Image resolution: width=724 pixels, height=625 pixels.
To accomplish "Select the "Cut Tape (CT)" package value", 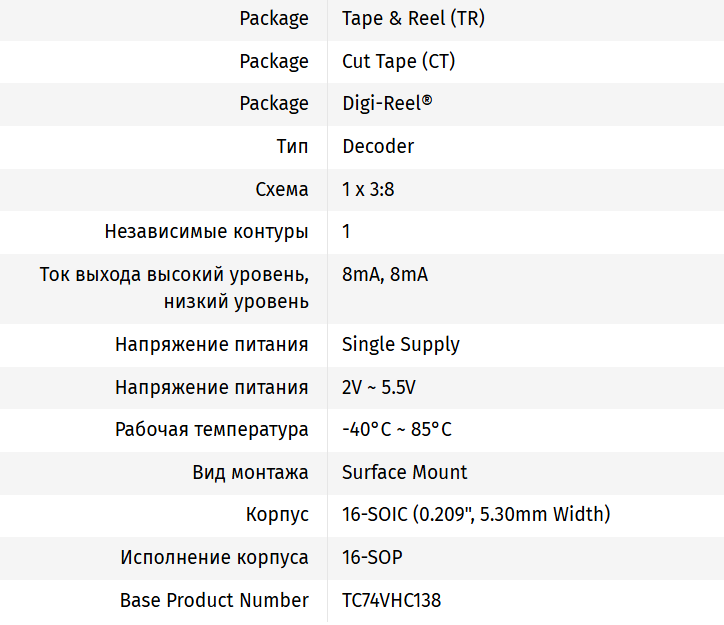I will tap(398, 61).
